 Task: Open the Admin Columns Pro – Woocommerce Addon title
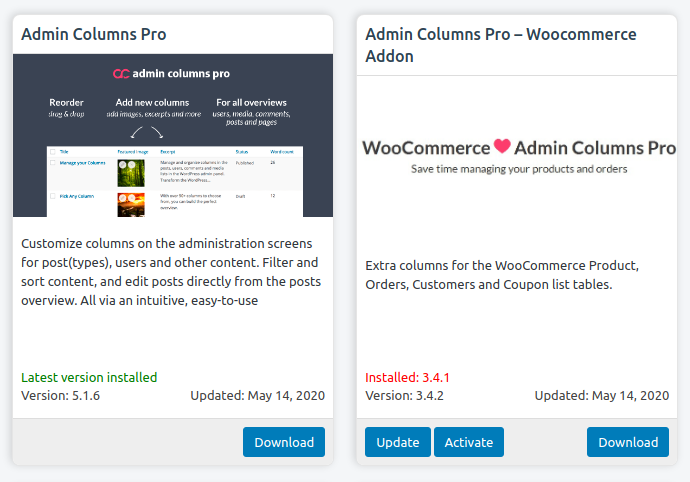(501, 45)
